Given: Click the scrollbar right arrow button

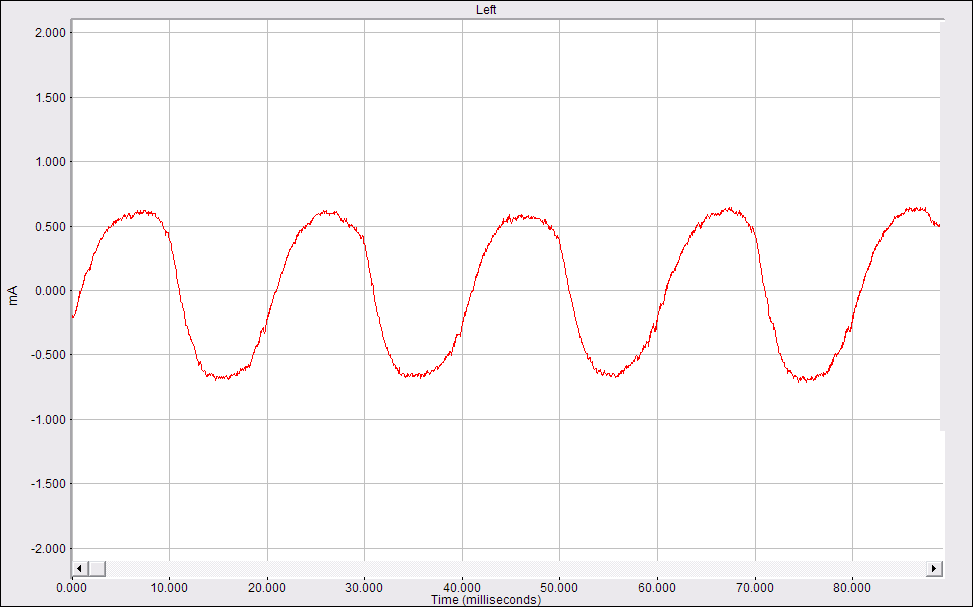Looking at the screenshot, I should tap(935, 569).
